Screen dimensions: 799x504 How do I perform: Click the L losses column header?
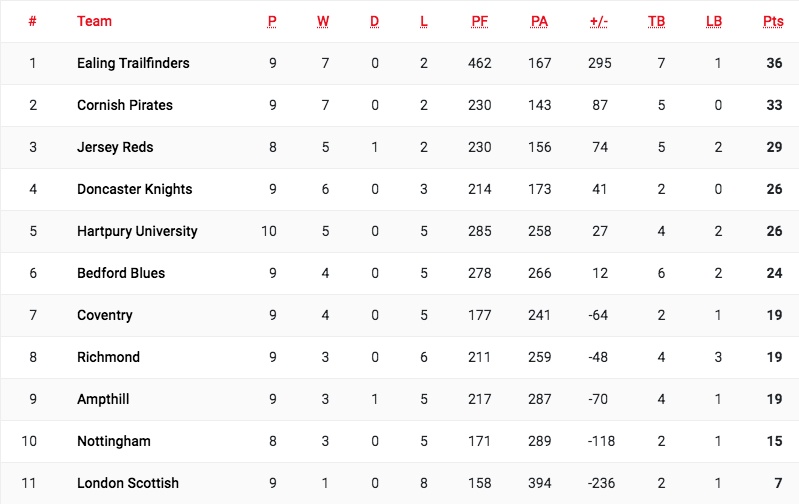[x=424, y=21]
